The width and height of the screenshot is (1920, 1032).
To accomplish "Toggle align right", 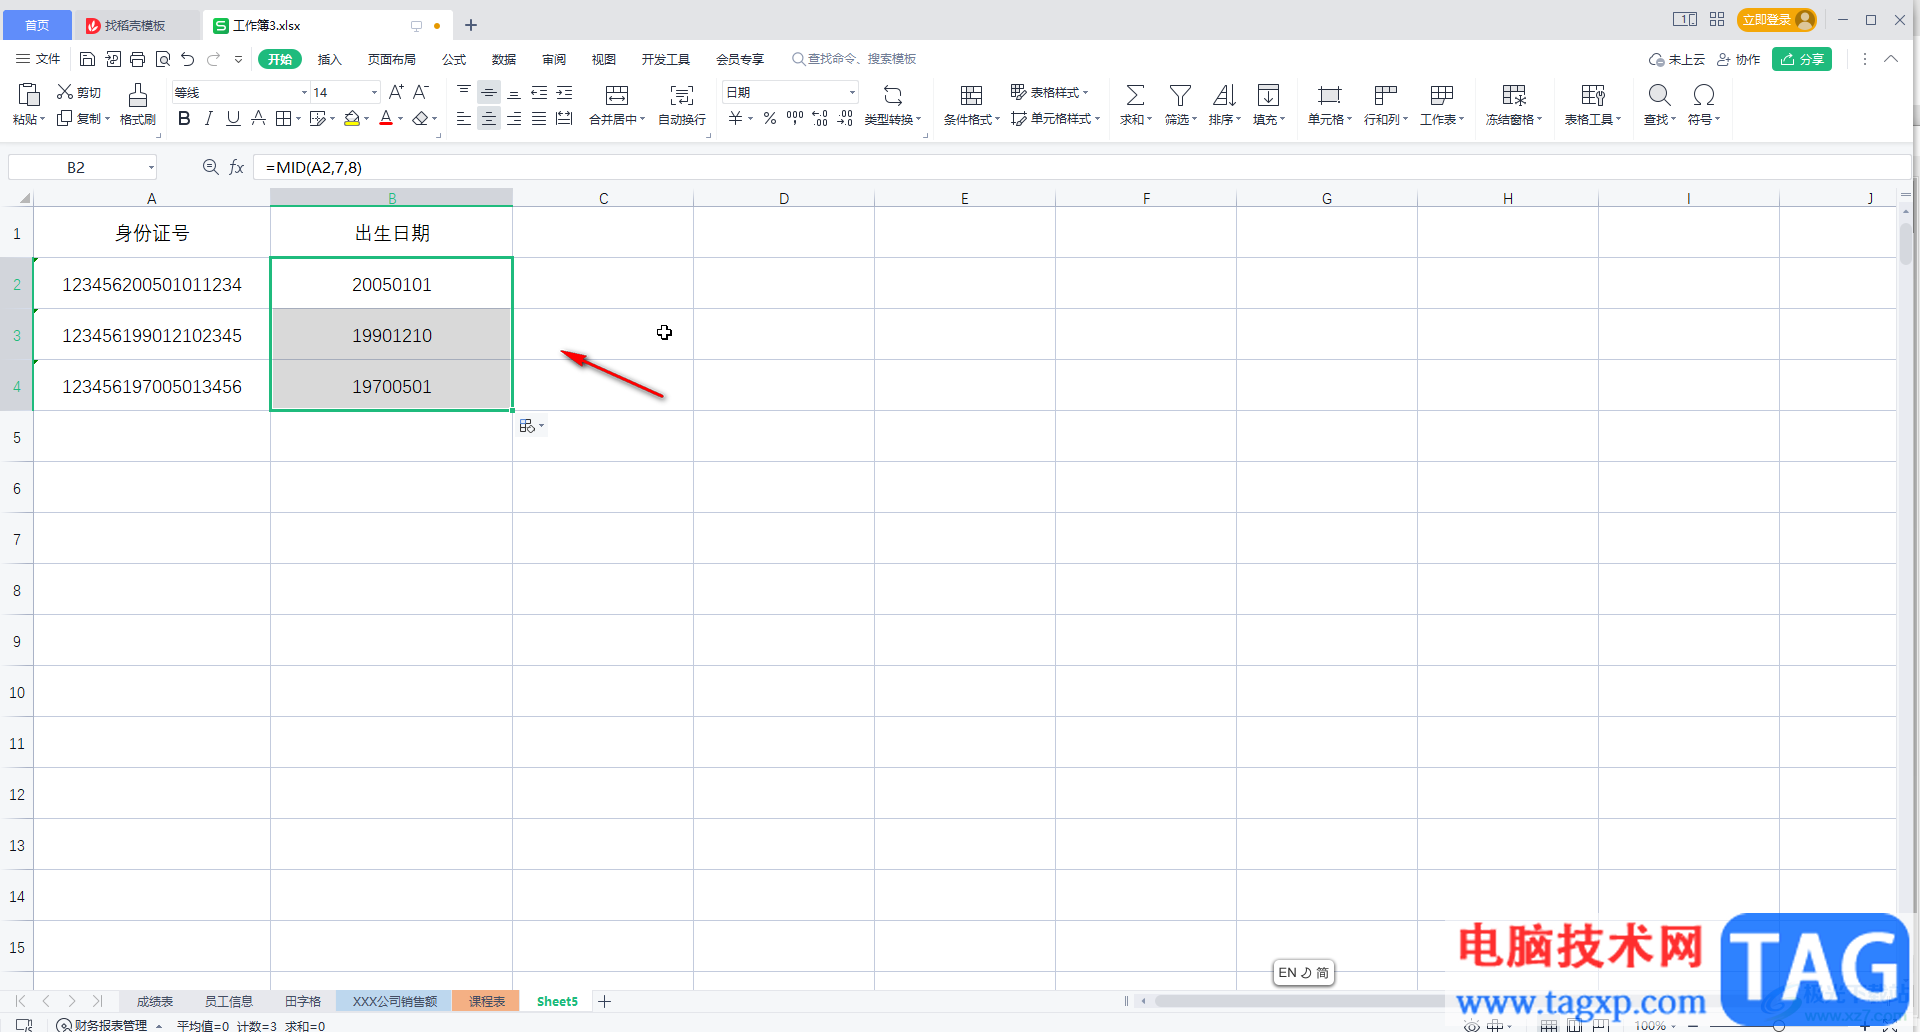I will click(513, 118).
